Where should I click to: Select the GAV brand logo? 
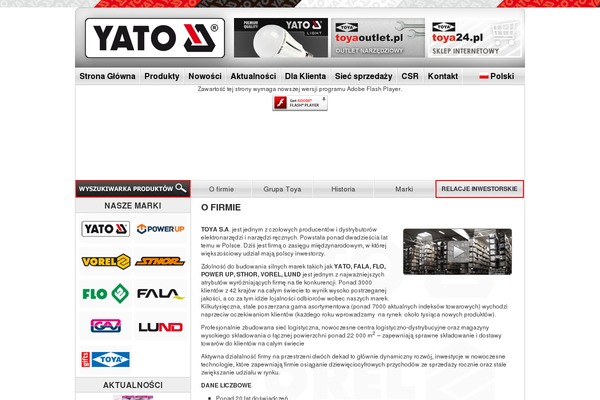106,326
